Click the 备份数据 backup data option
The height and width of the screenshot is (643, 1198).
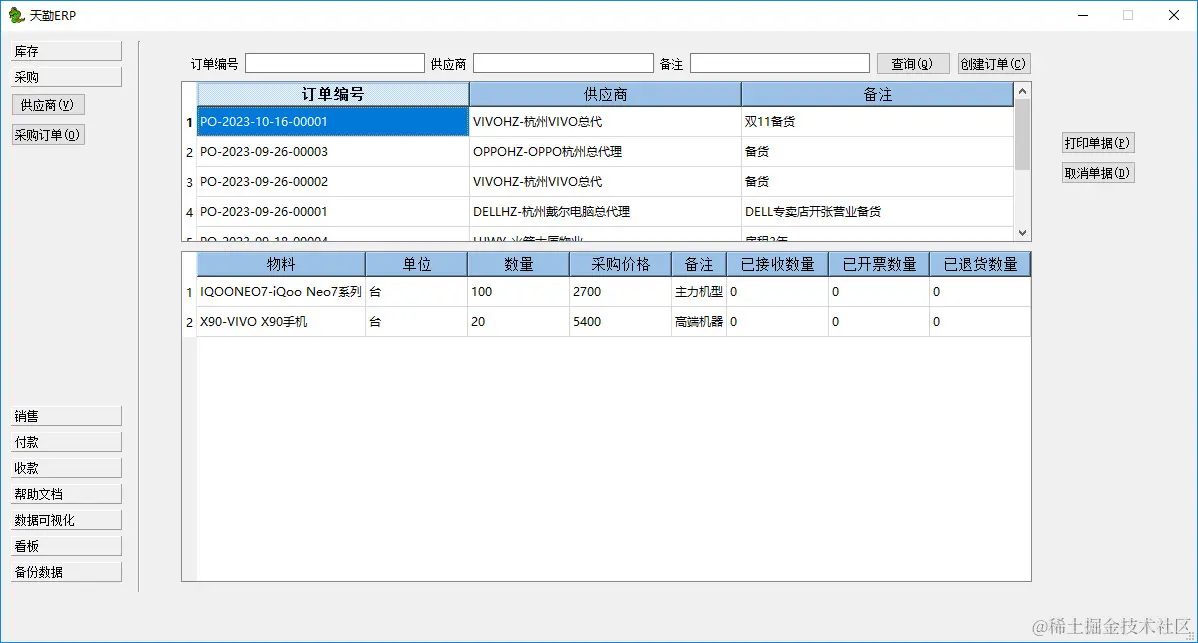[65, 571]
